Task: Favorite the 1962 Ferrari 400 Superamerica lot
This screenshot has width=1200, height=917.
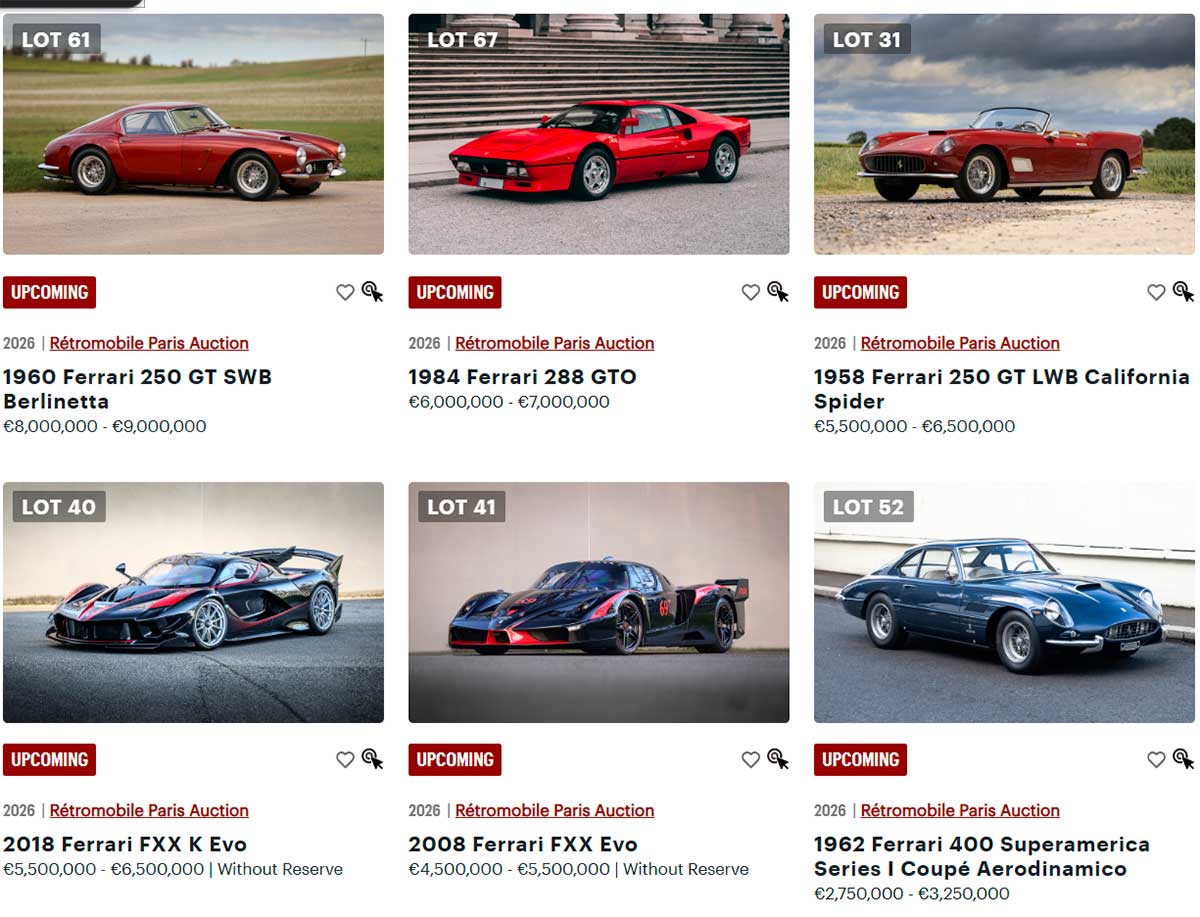Action: coord(1156,760)
